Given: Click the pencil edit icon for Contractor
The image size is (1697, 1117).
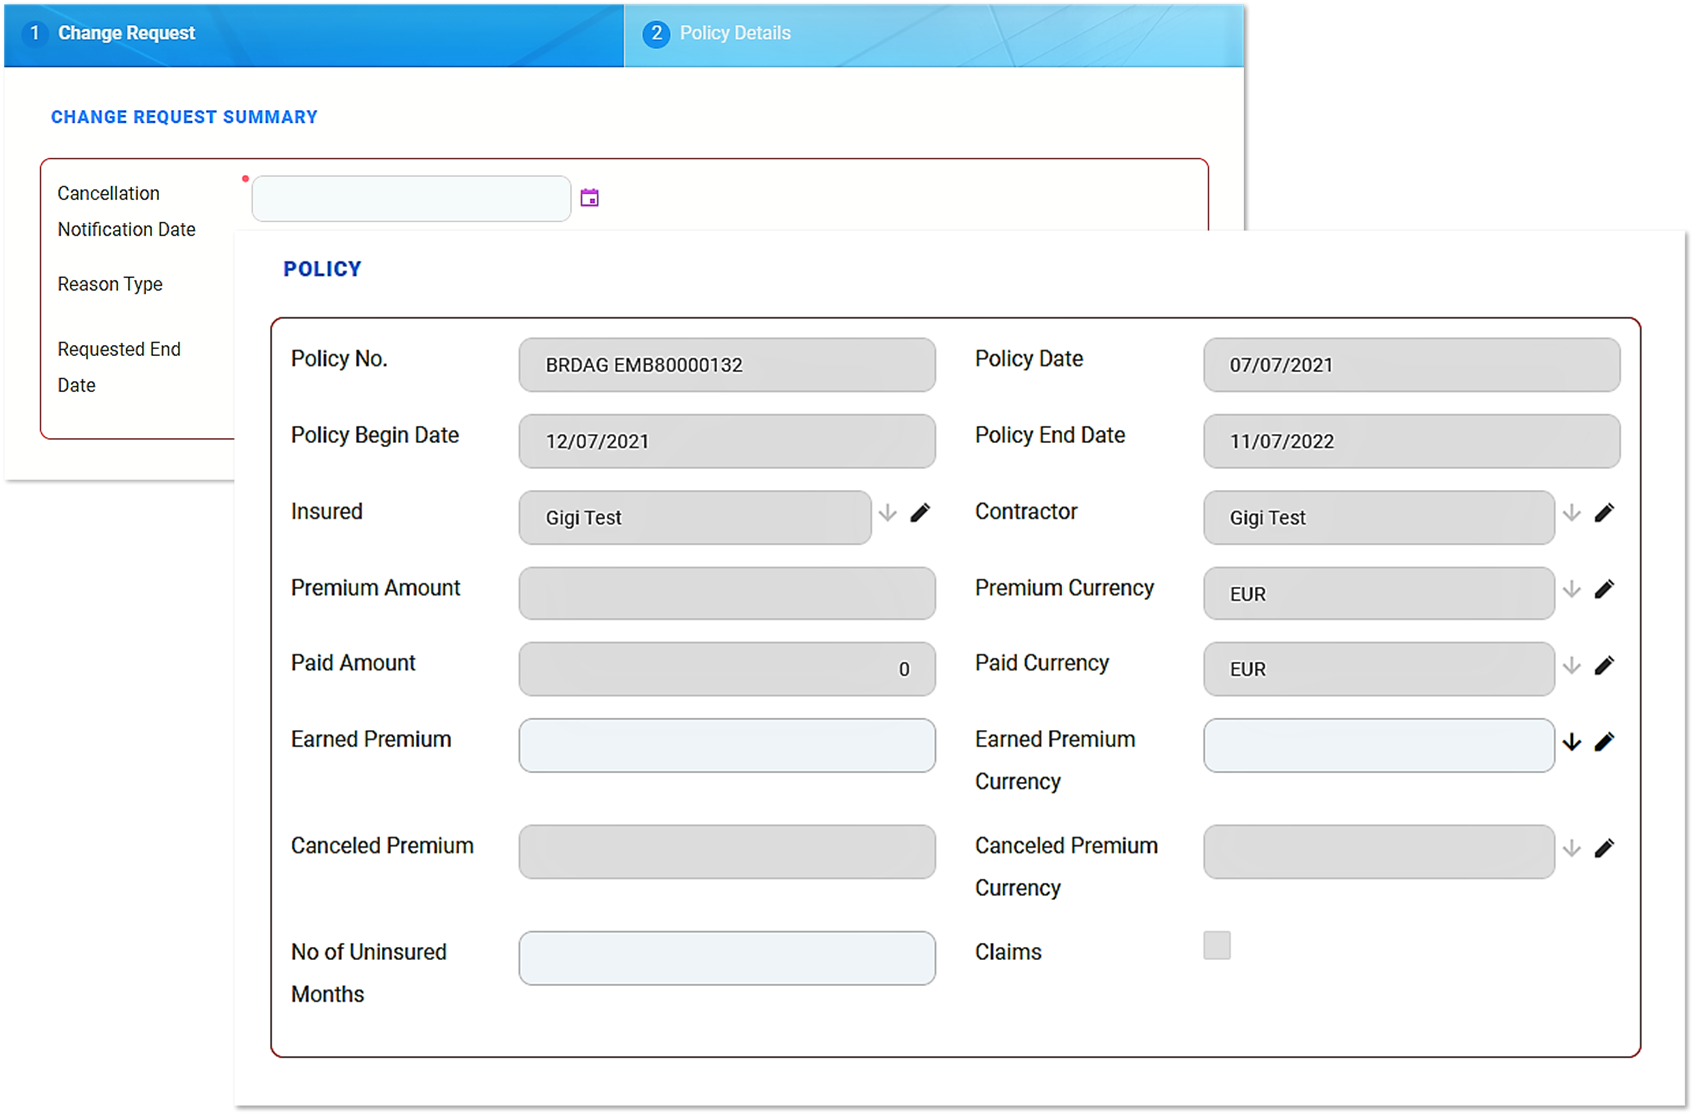Looking at the screenshot, I should click(1604, 513).
